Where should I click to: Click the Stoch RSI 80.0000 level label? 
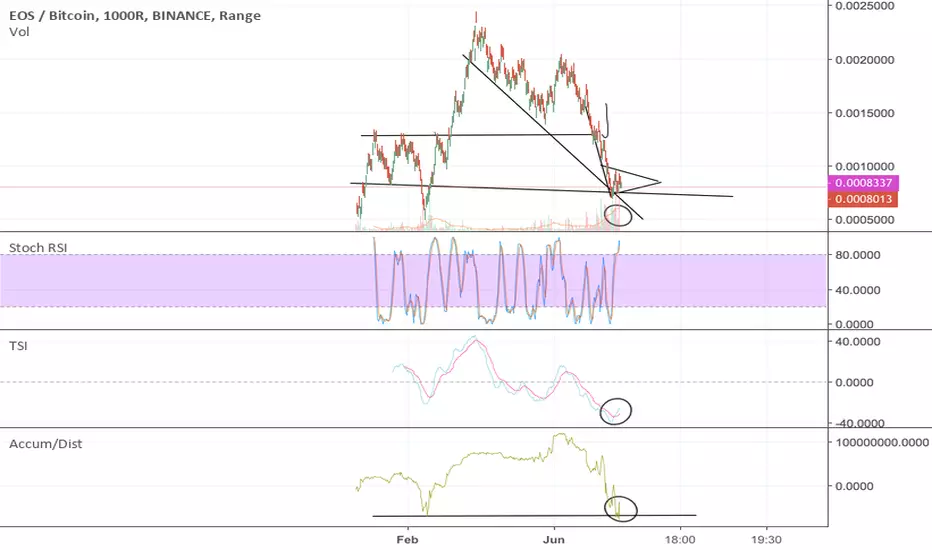[x=858, y=254]
